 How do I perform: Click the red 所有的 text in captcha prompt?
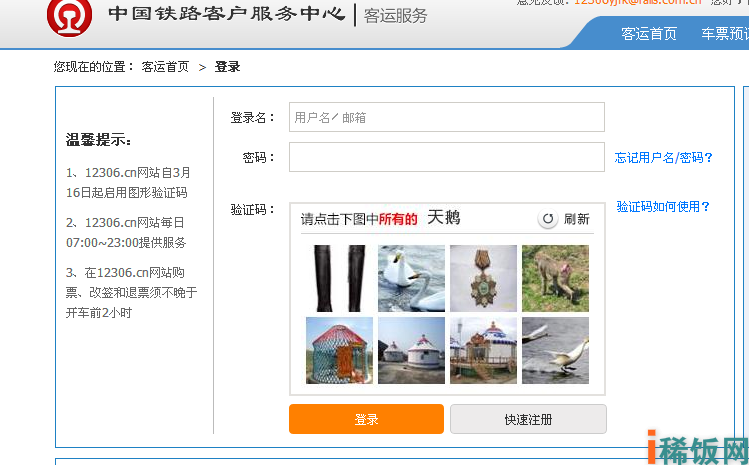[398, 219]
